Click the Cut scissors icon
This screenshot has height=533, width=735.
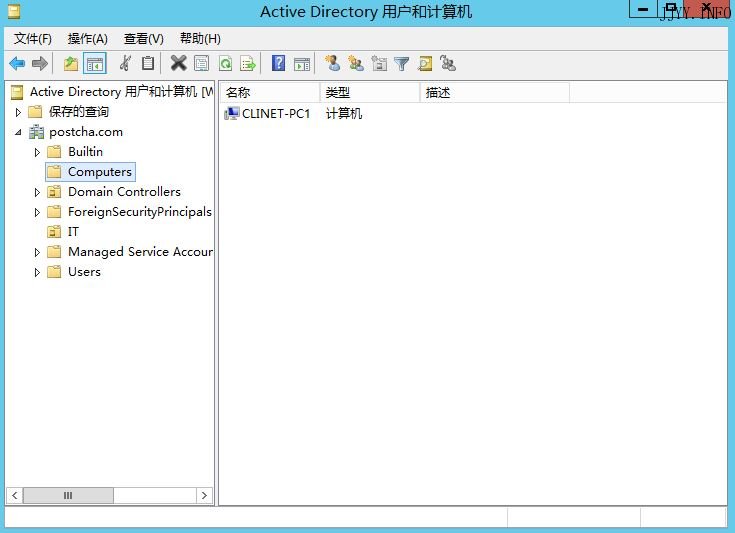coord(125,63)
